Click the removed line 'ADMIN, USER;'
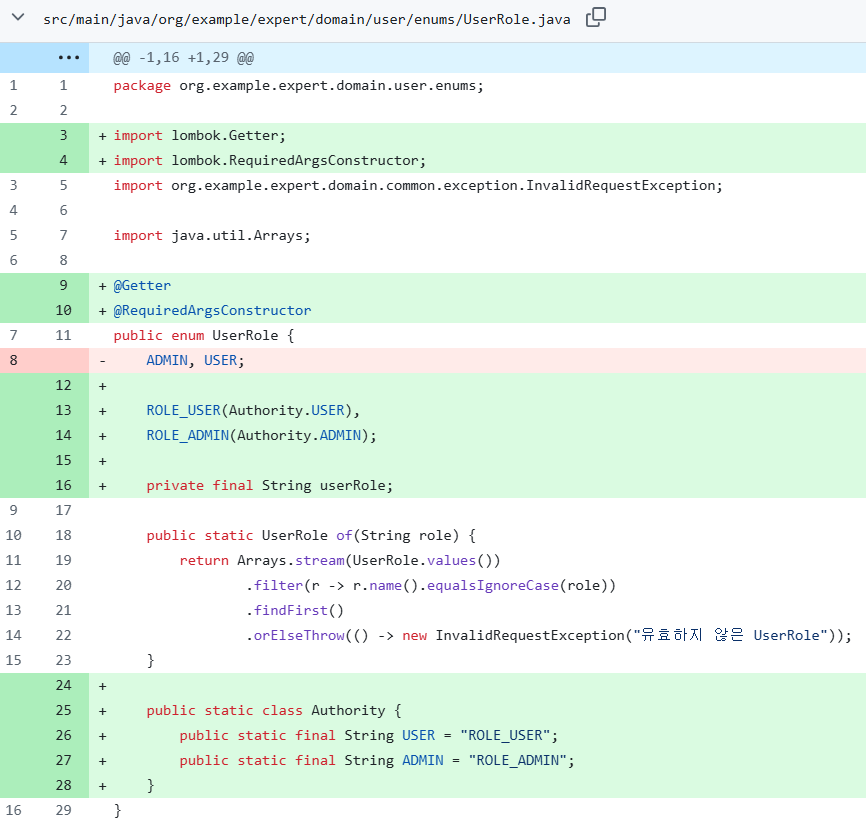Image resolution: width=866 pixels, height=822 pixels. click(195, 360)
